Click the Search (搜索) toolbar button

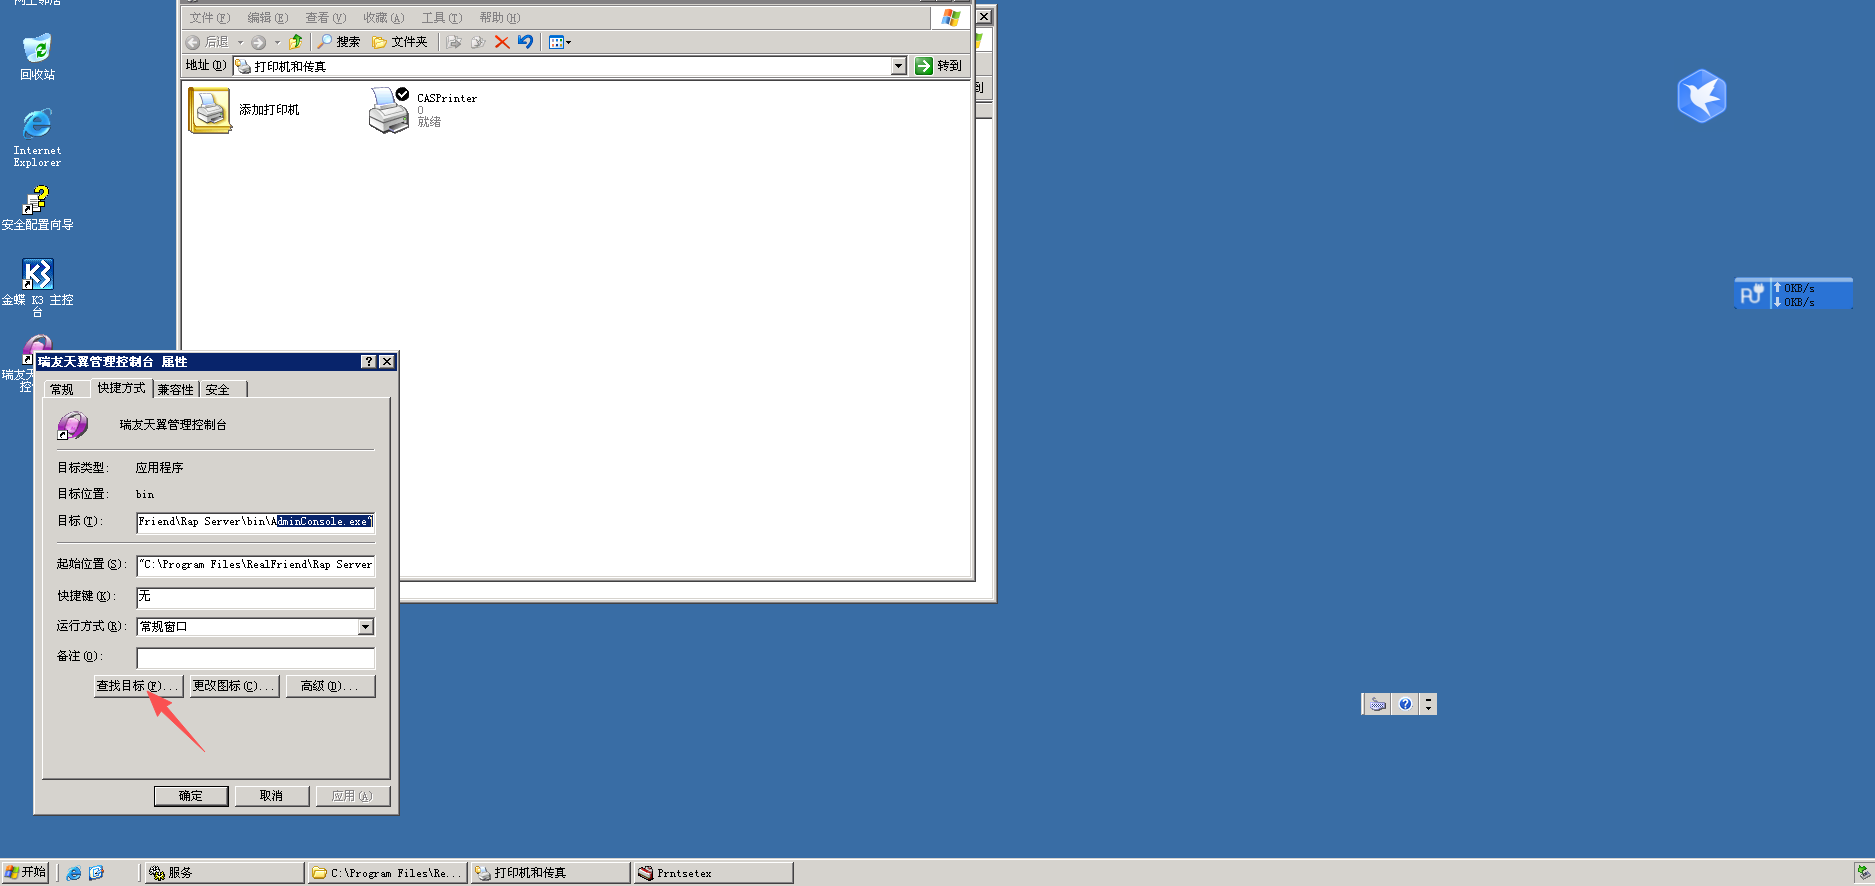tap(339, 42)
